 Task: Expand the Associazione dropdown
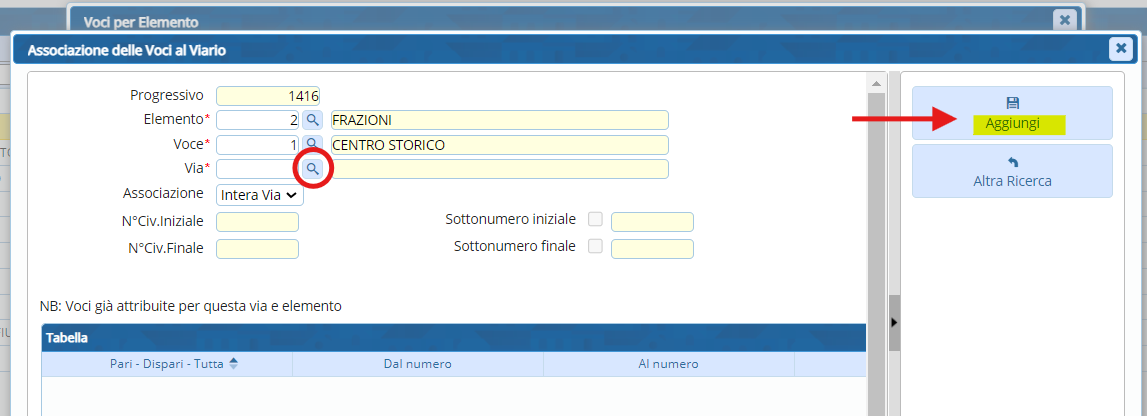click(259, 195)
